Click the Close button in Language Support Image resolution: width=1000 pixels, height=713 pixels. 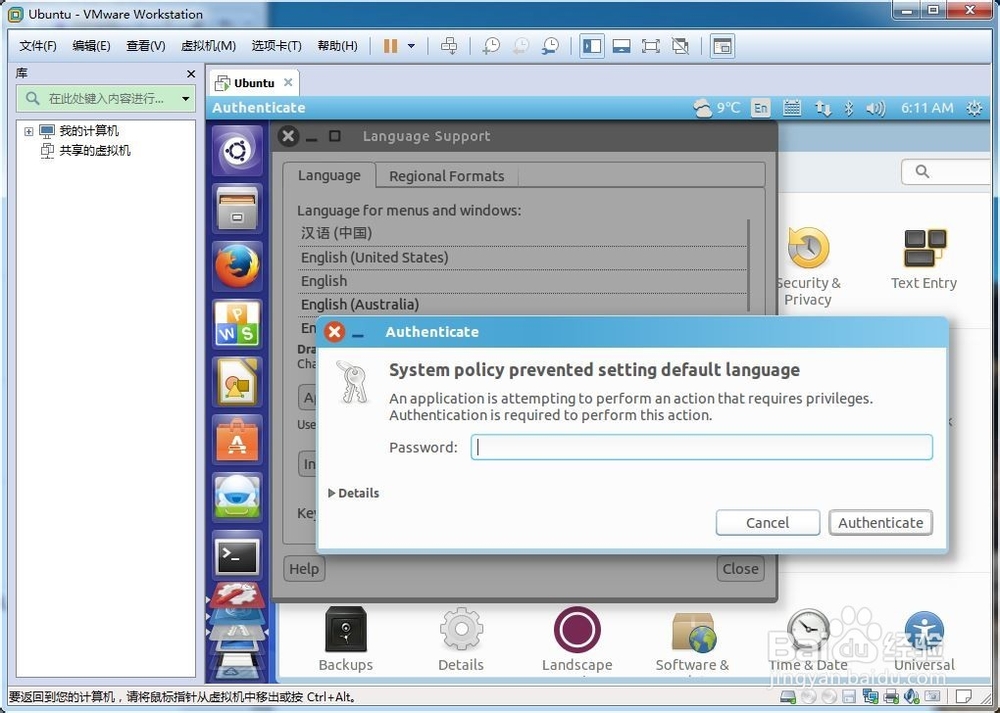pos(740,569)
